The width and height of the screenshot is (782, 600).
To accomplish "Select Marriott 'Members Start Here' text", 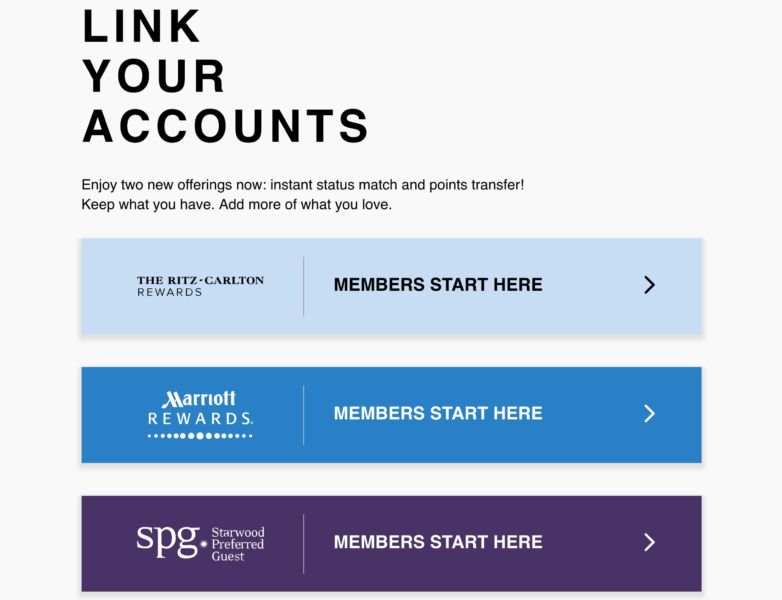I will click(438, 413).
